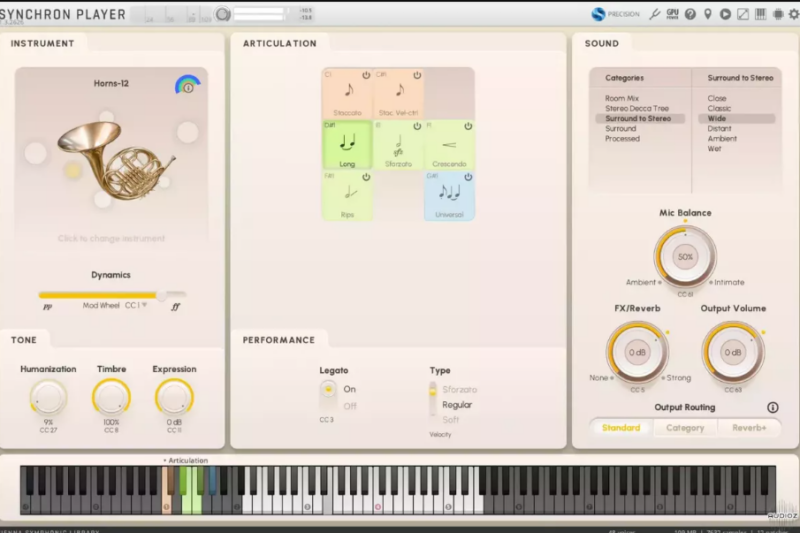This screenshot has width=800, height=533.
Task: Select Surround to Stereo category
Action: 640,118
